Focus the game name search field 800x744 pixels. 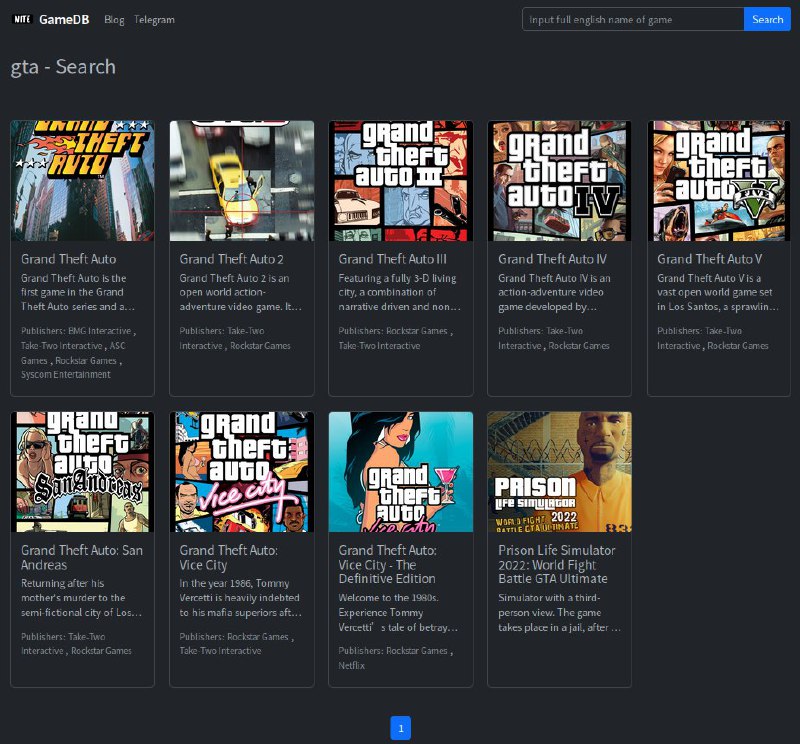(x=633, y=19)
